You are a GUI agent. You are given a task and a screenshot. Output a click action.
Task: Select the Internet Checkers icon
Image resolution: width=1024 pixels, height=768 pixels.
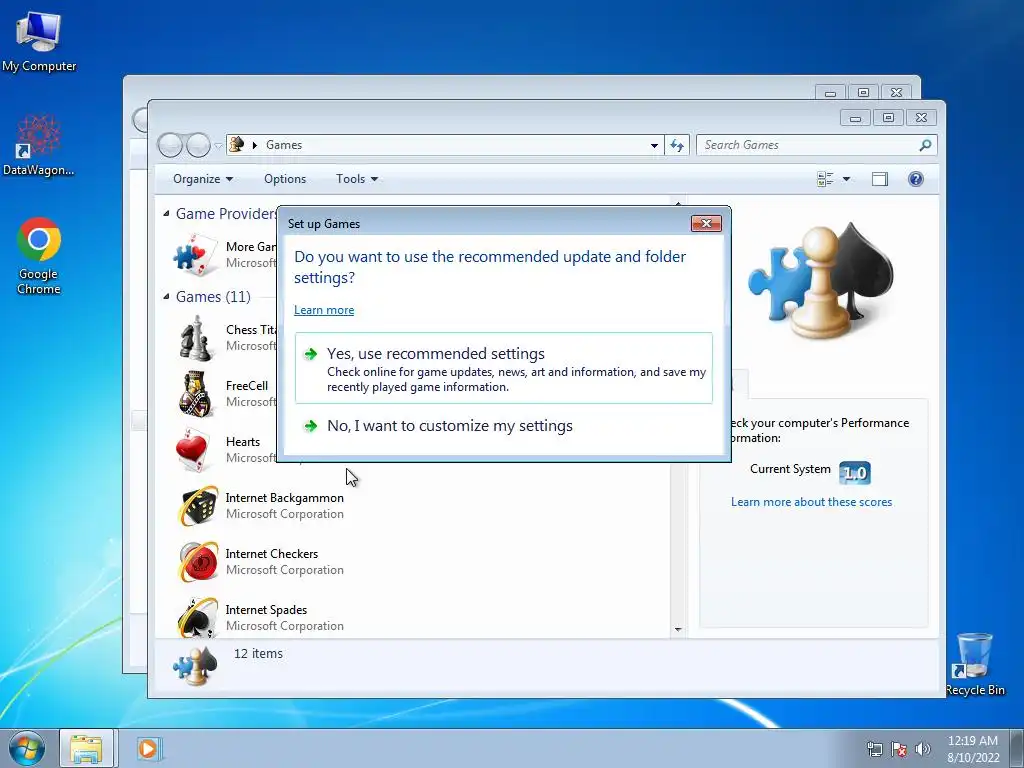(197, 562)
